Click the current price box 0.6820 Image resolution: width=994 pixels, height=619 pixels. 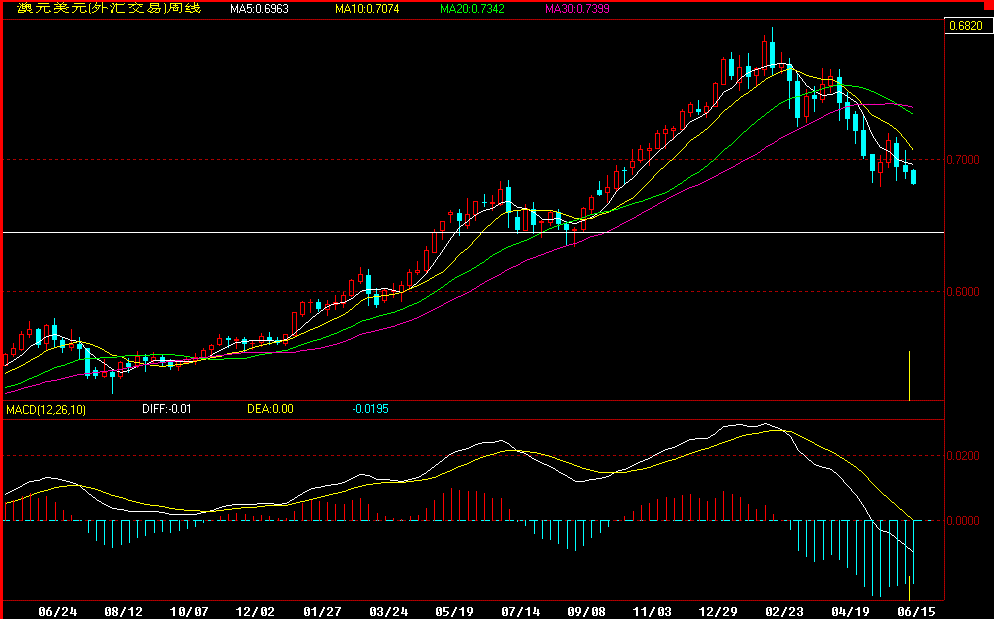point(968,25)
